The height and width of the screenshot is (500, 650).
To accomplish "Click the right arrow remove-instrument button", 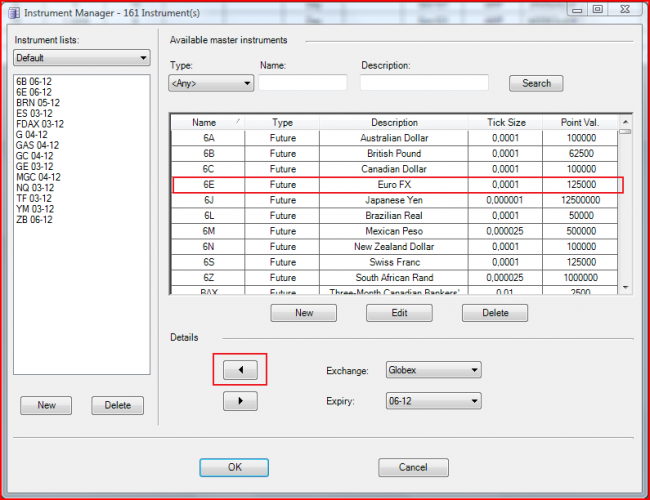I will (240, 401).
